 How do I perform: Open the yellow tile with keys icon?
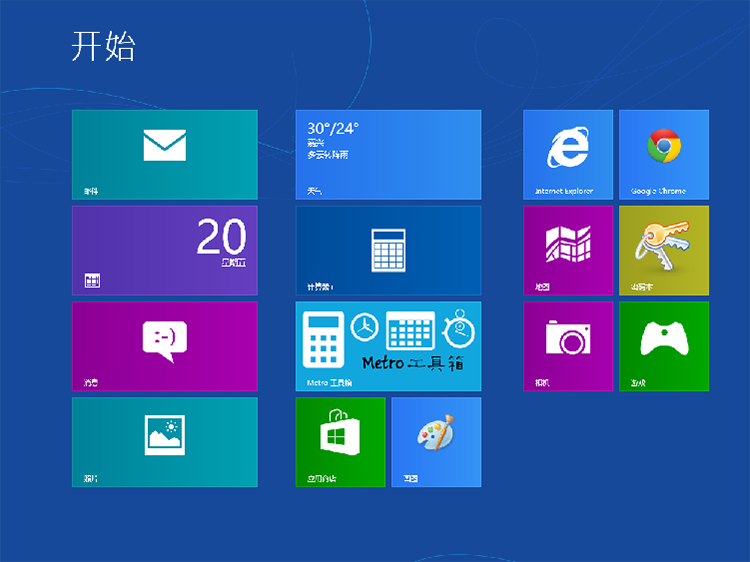point(664,250)
